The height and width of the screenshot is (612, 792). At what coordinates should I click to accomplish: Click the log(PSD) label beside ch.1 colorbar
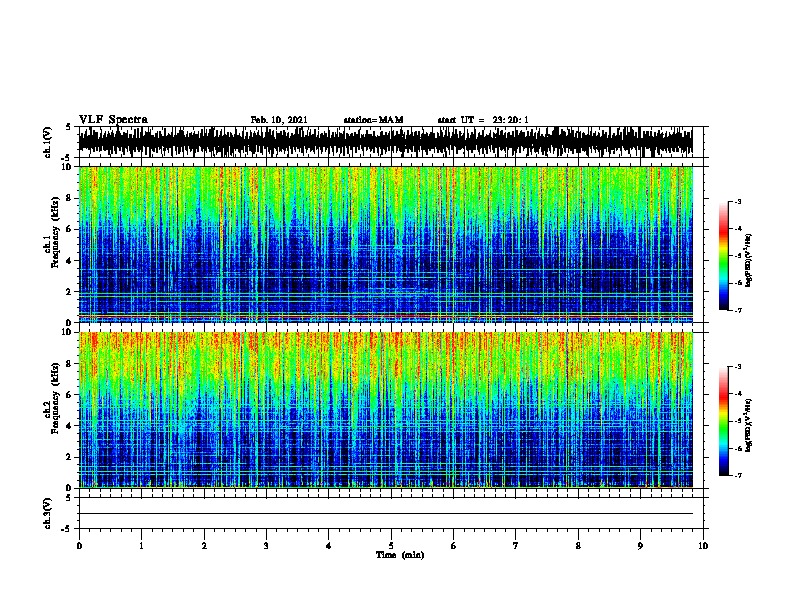click(749, 260)
